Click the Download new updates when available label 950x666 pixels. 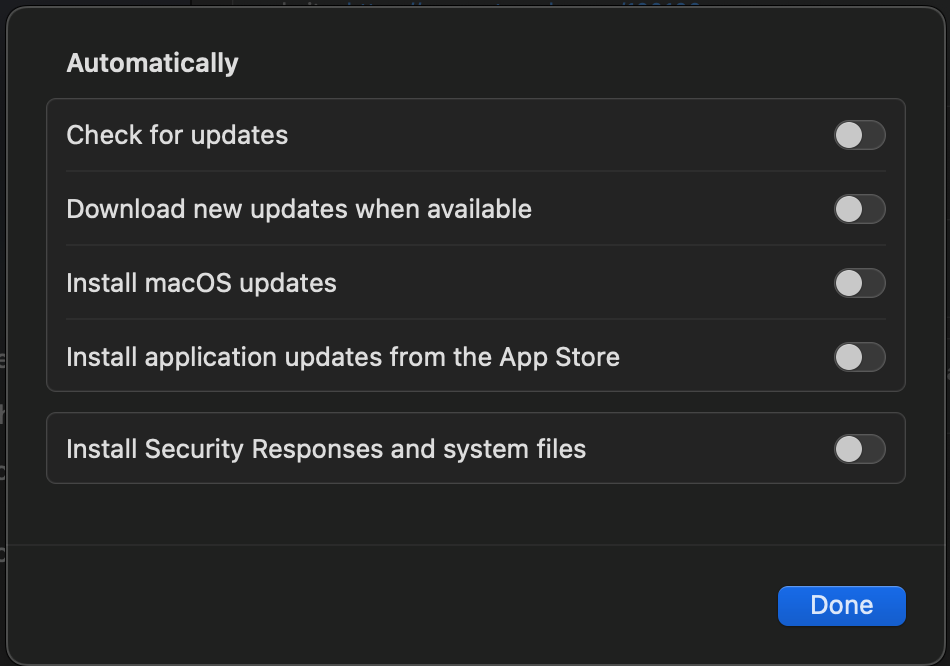tap(299, 210)
